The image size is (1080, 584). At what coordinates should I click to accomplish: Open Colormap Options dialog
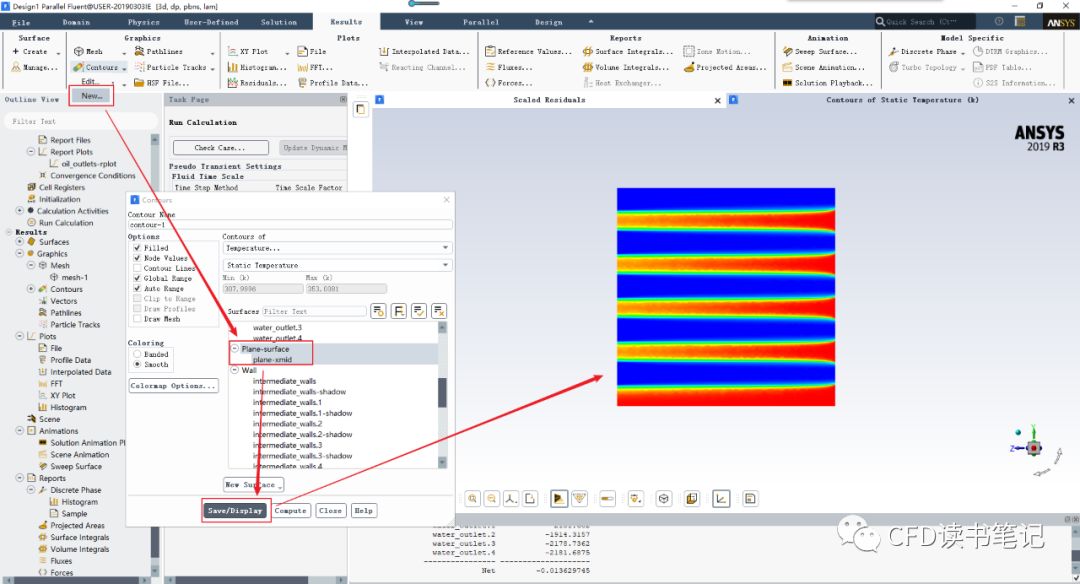174,386
